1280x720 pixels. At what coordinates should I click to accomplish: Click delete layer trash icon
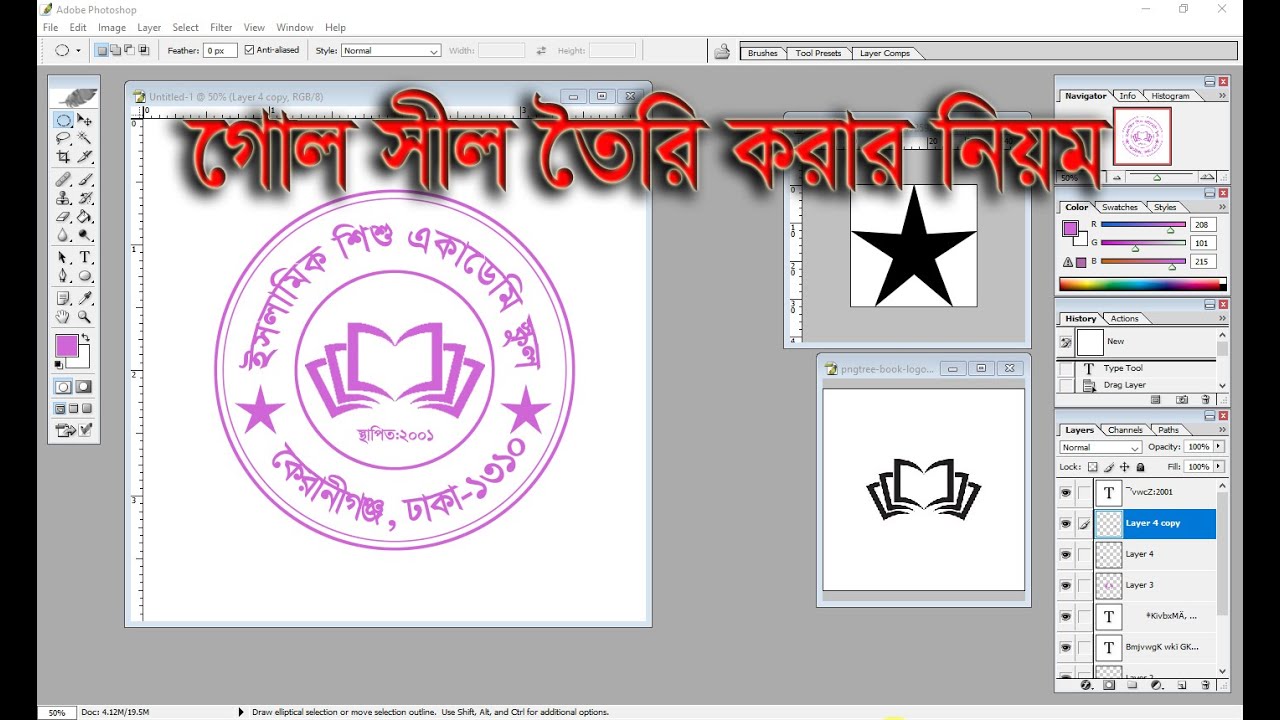(x=1205, y=685)
